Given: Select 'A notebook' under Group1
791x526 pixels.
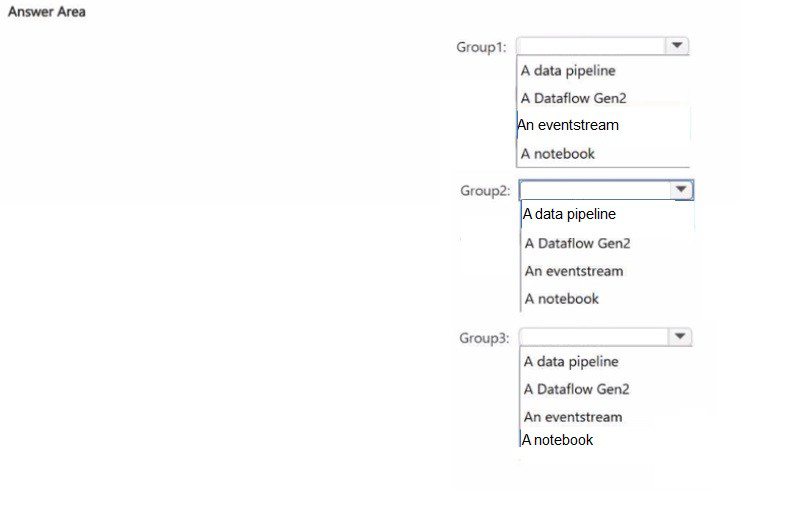Looking at the screenshot, I should 558,153.
